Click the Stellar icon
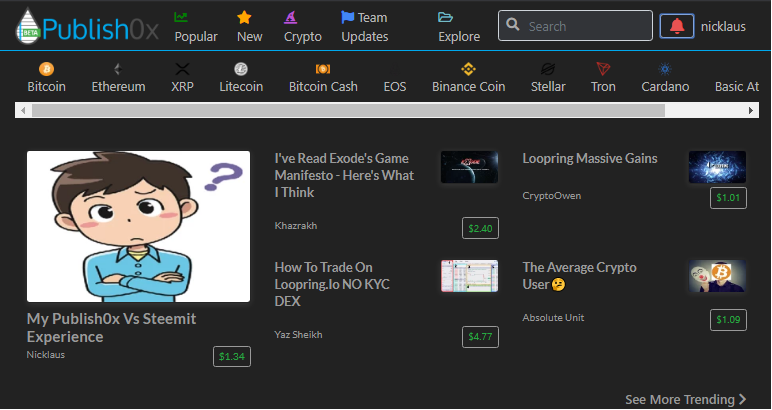The height and width of the screenshot is (410, 772). pos(547,69)
